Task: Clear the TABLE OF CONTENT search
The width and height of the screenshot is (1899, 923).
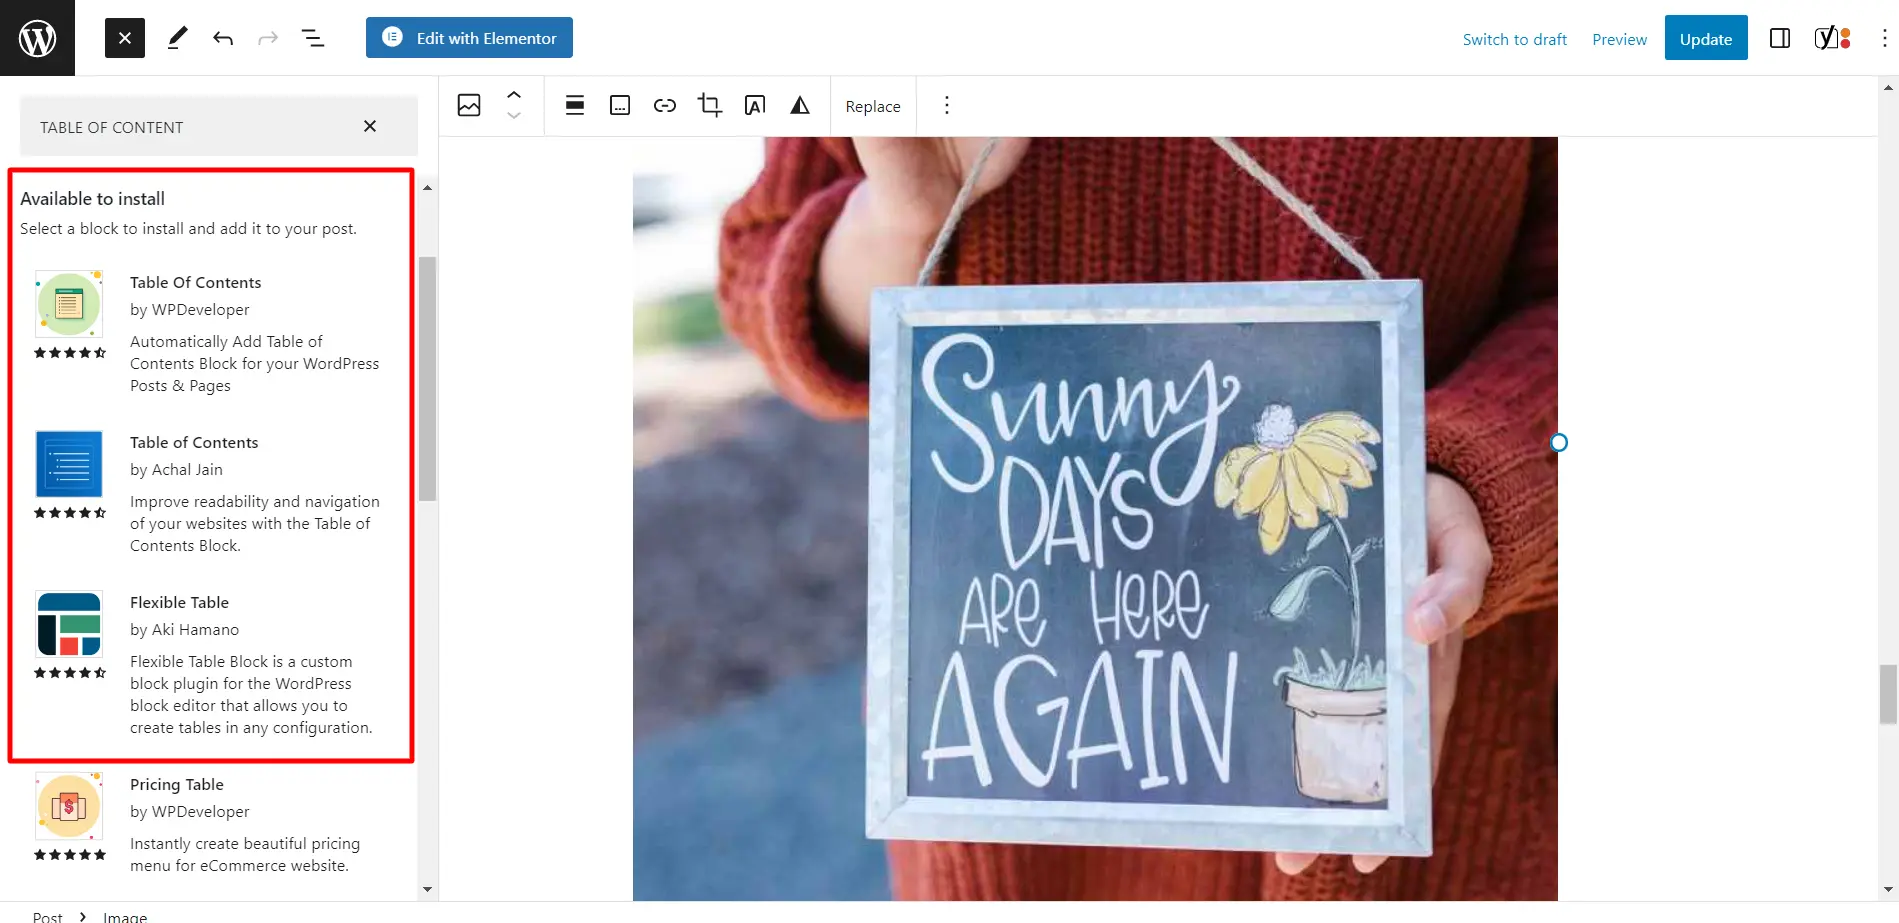Action: [x=370, y=126]
